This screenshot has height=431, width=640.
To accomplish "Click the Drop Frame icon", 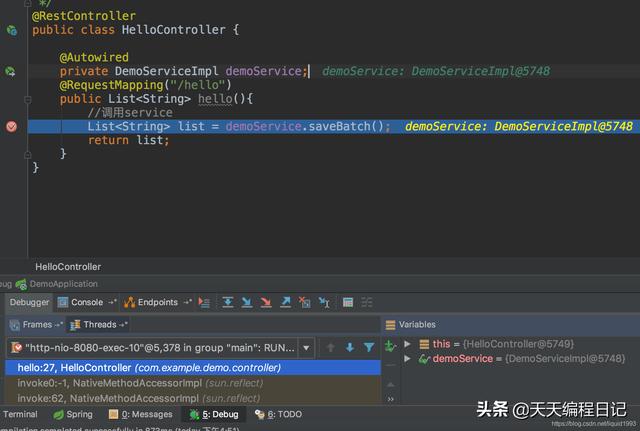I will (x=304, y=302).
